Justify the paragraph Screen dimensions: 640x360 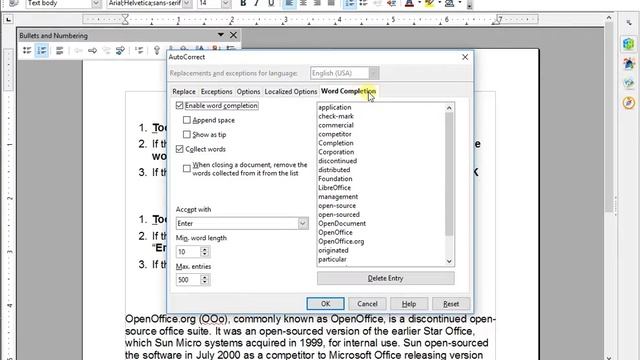pos(331,3)
